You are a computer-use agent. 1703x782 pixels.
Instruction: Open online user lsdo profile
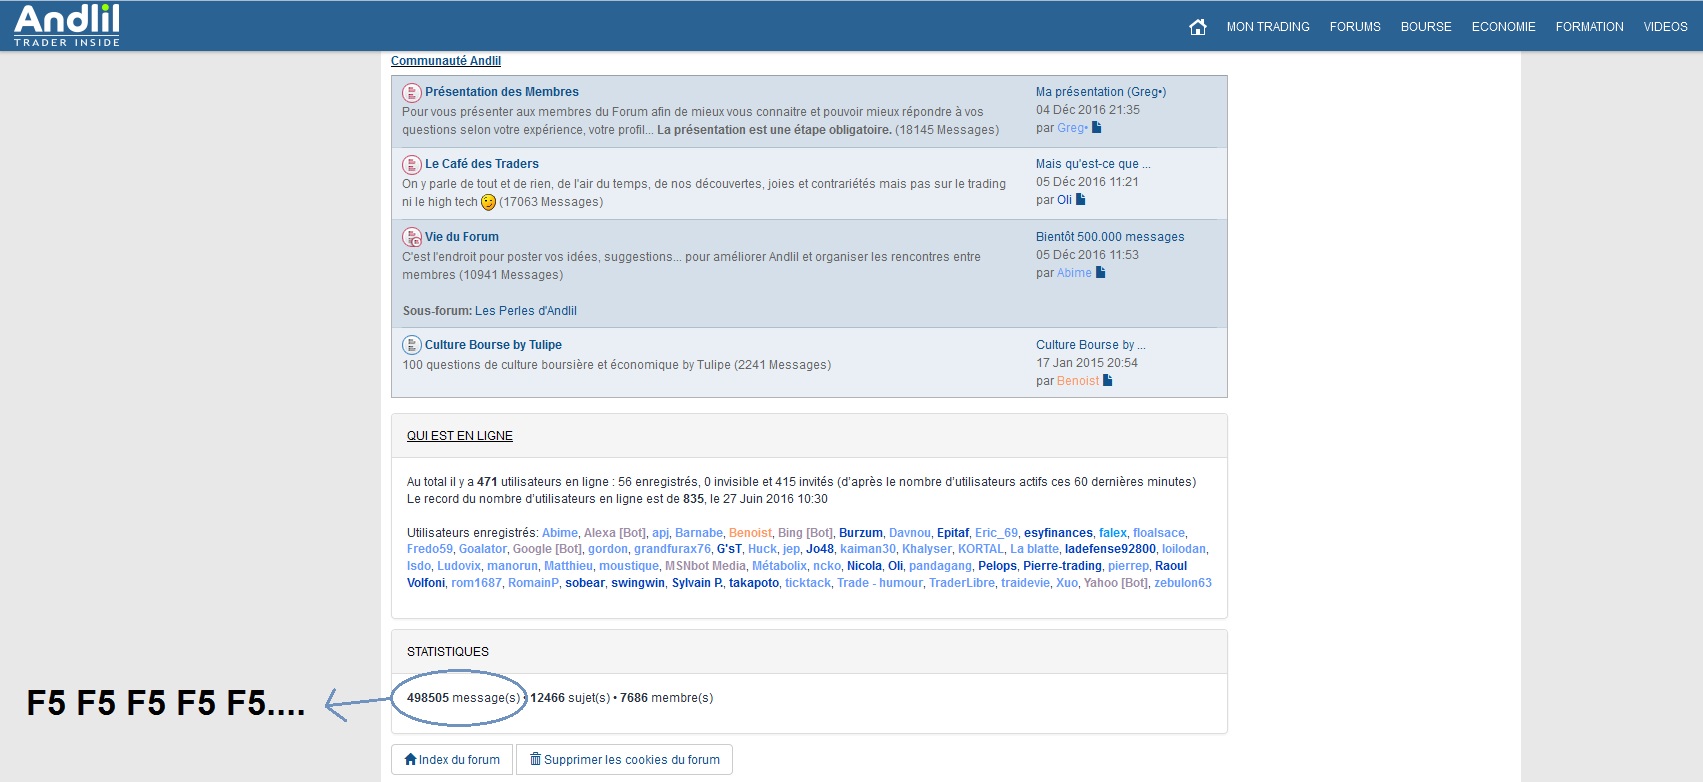[x=419, y=566]
